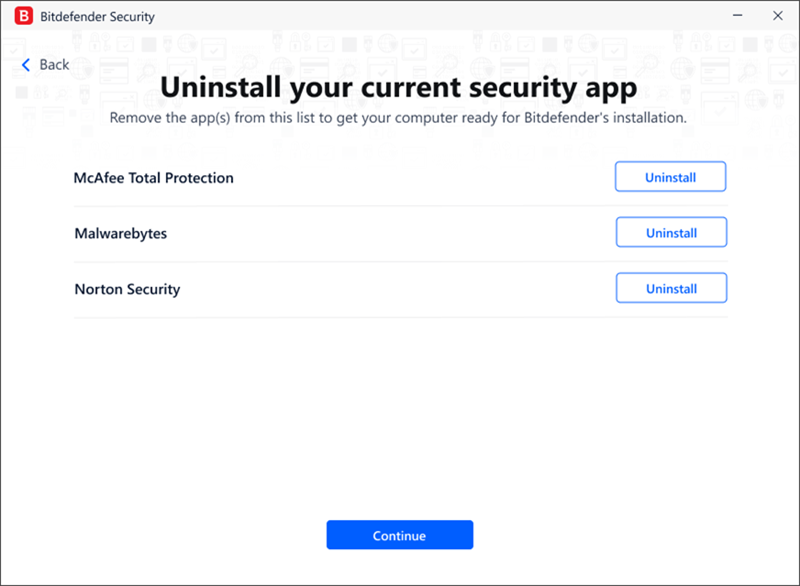The image size is (800, 586).
Task: Click the Bitdefender Security window title text
Action: click(x=97, y=17)
